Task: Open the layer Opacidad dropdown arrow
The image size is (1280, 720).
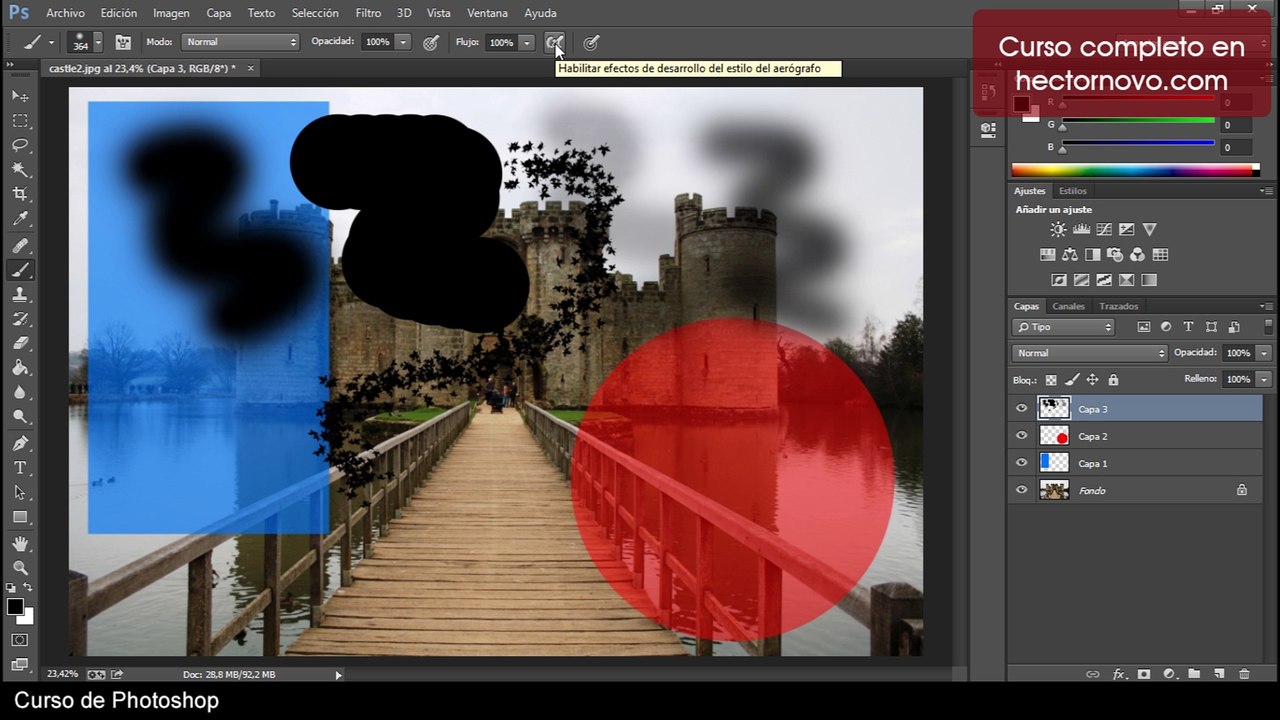Action: click(x=1264, y=353)
